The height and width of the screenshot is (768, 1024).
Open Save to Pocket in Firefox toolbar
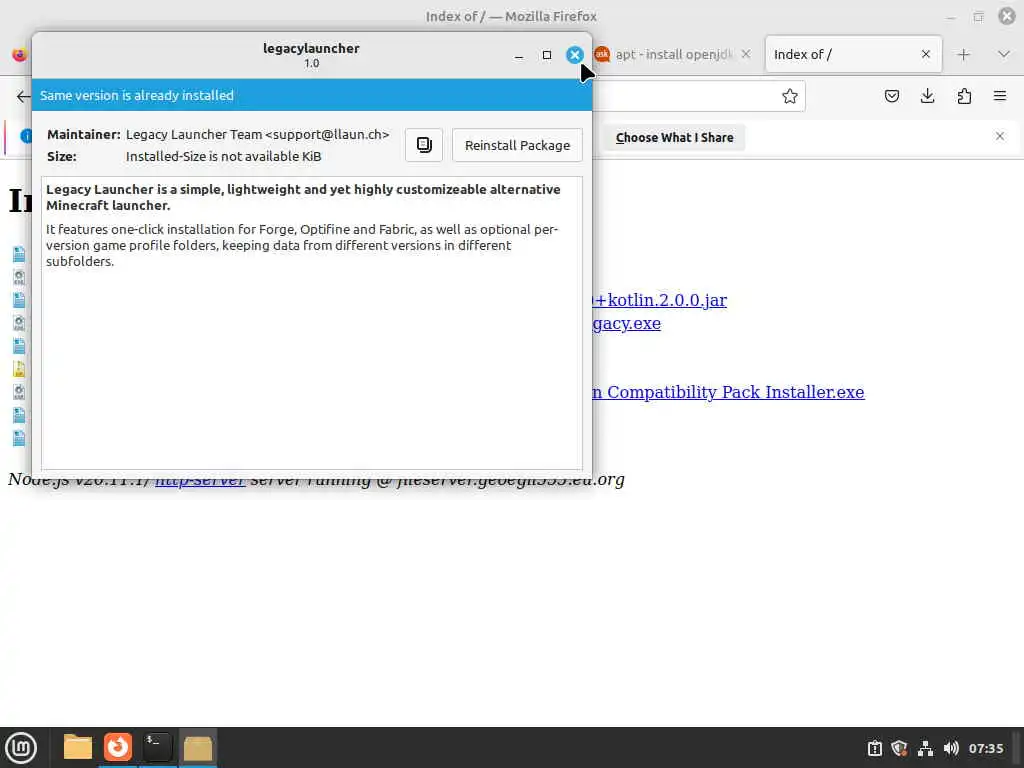click(x=891, y=97)
